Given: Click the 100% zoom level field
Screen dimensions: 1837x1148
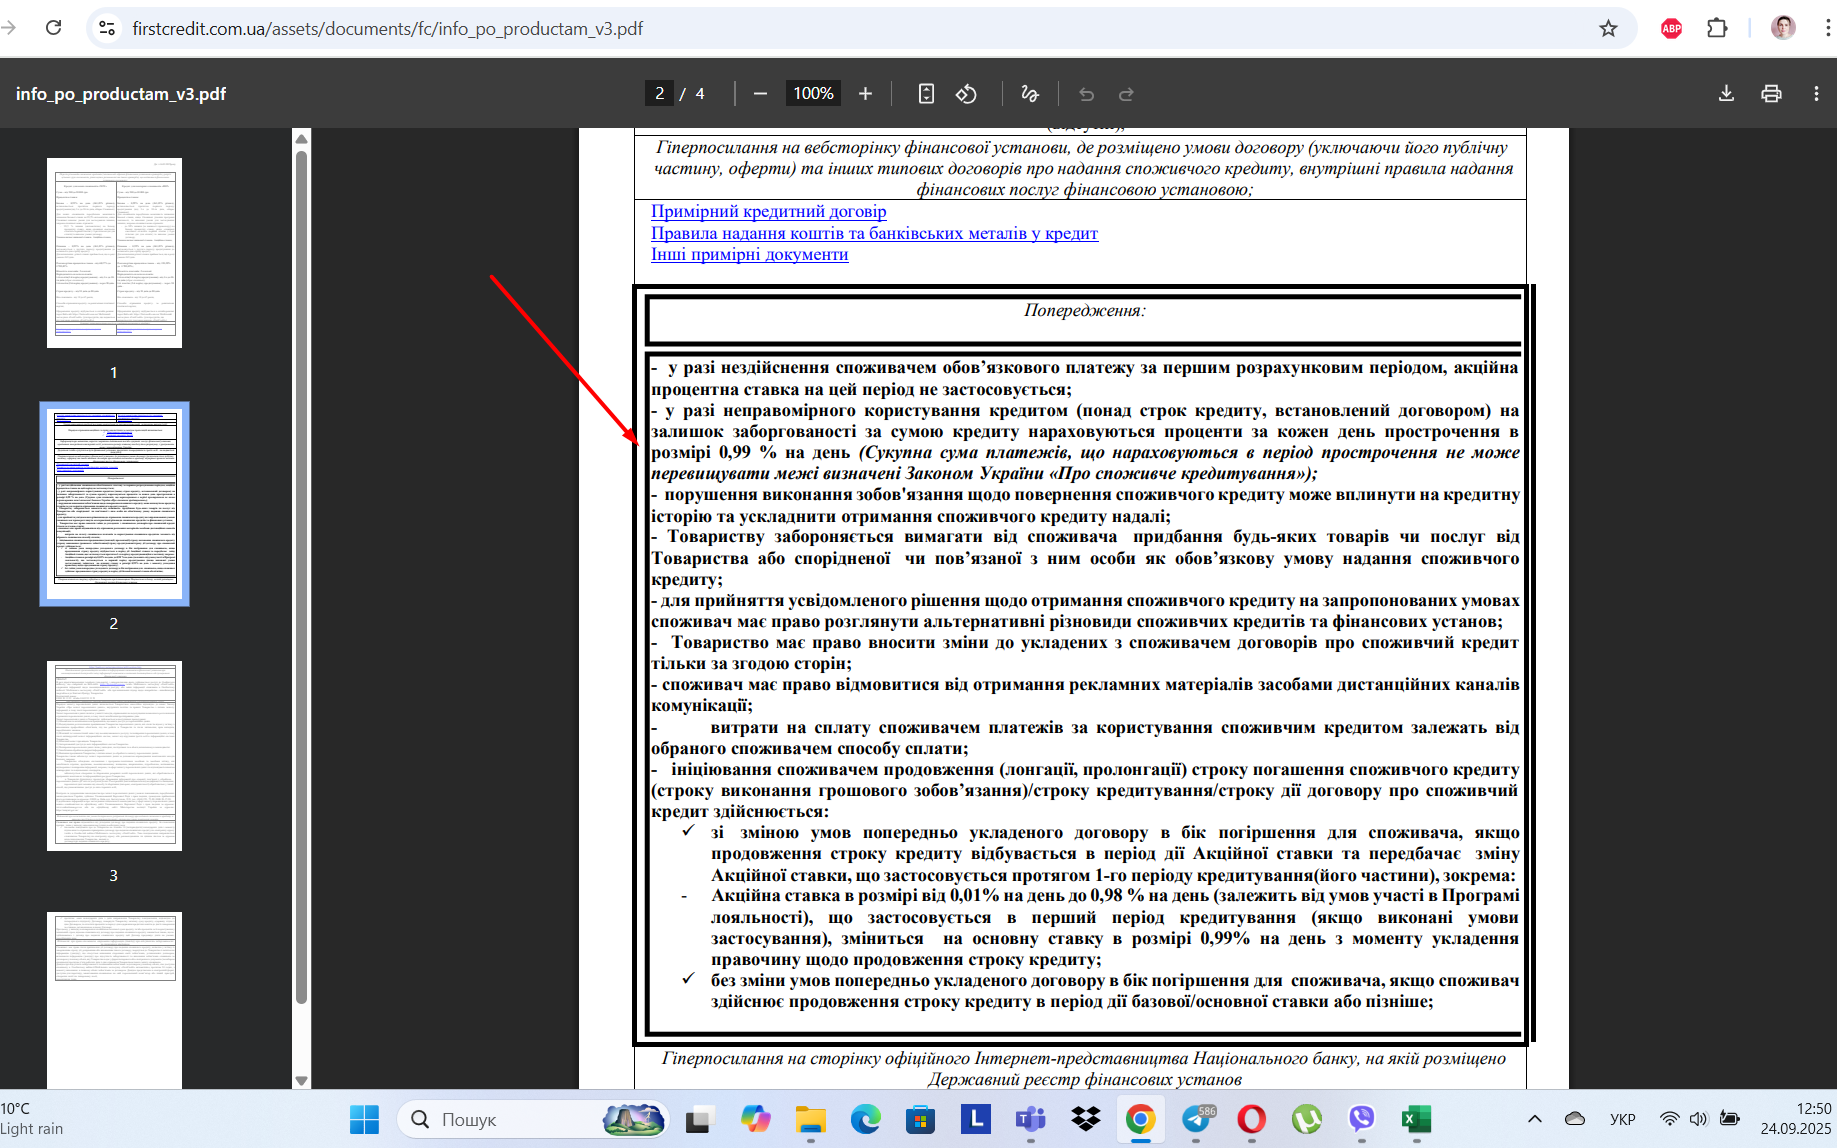Looking at the screenshot, I should [x=813, y=93].
